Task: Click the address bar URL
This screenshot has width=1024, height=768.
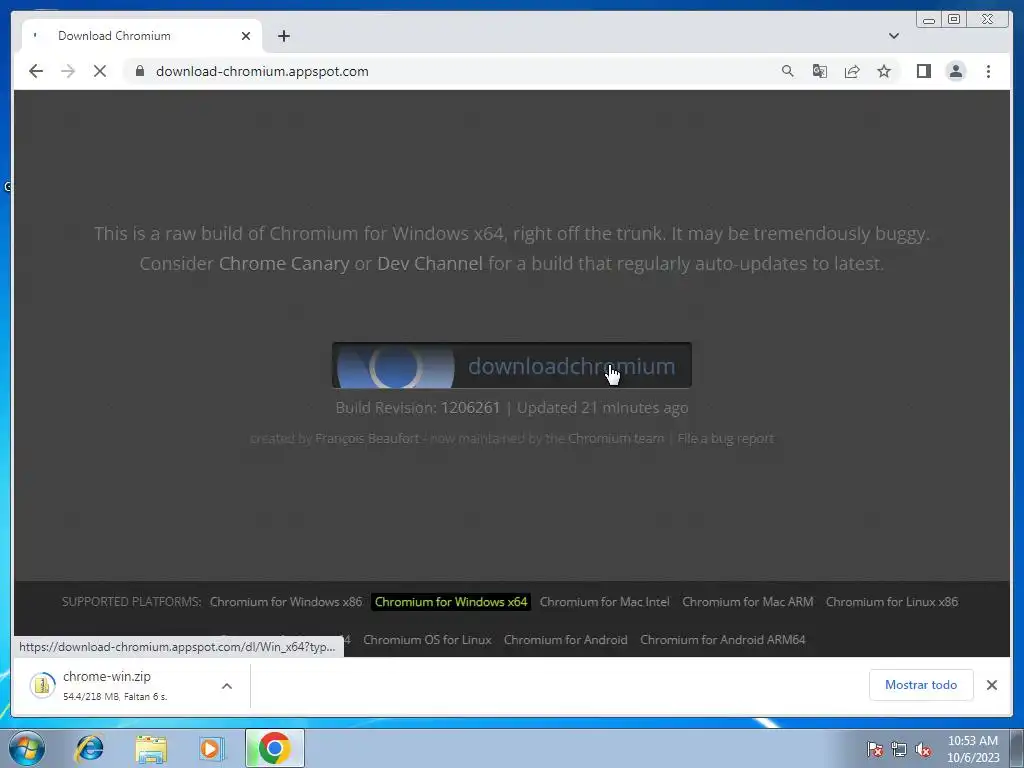Action: 262,71
